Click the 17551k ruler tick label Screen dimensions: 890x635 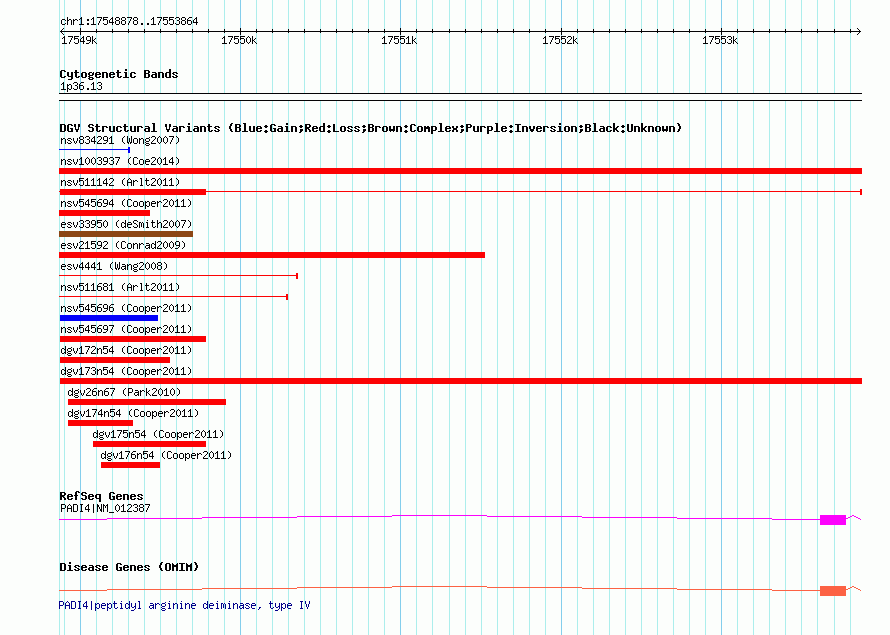pos(399,40)
